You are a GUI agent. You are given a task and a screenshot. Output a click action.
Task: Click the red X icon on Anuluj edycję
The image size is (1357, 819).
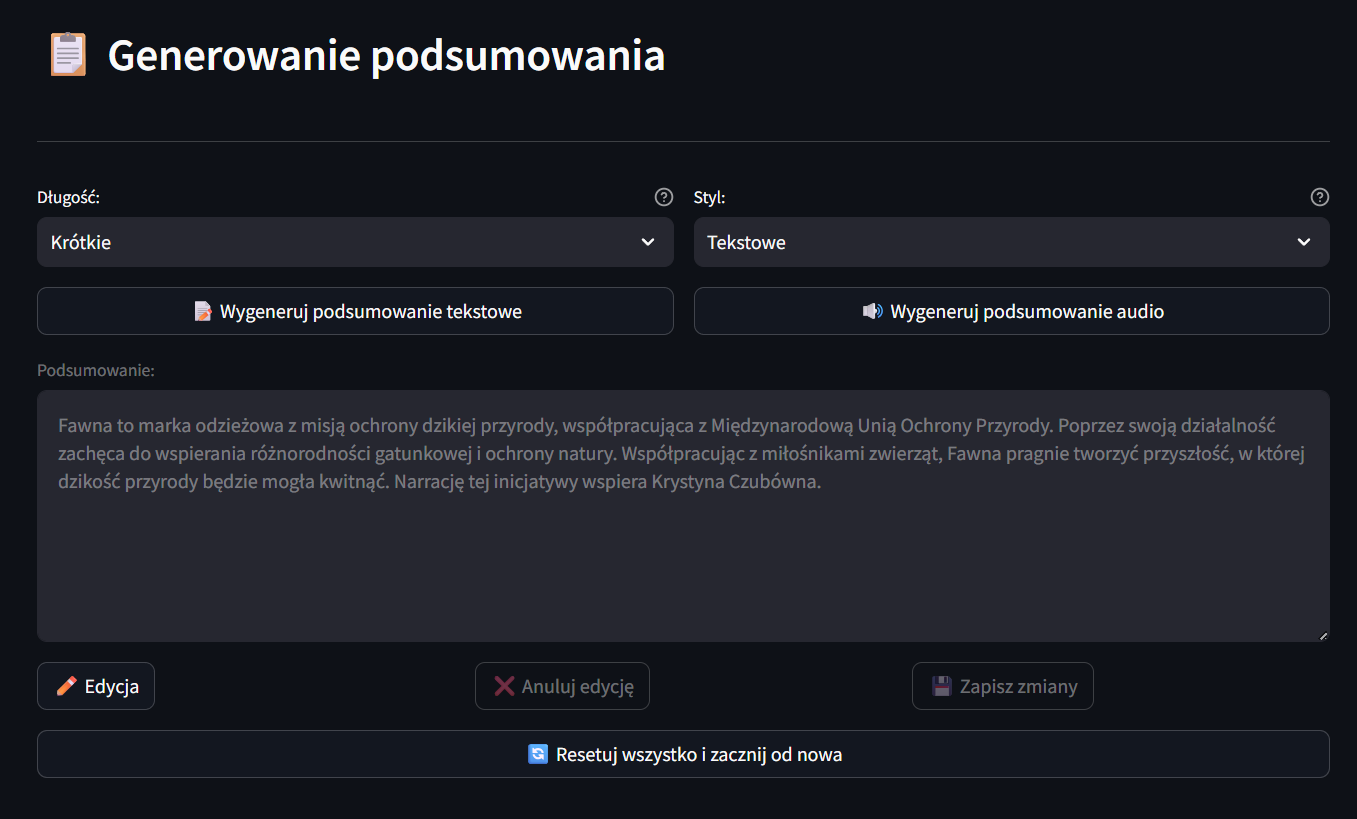505,686
